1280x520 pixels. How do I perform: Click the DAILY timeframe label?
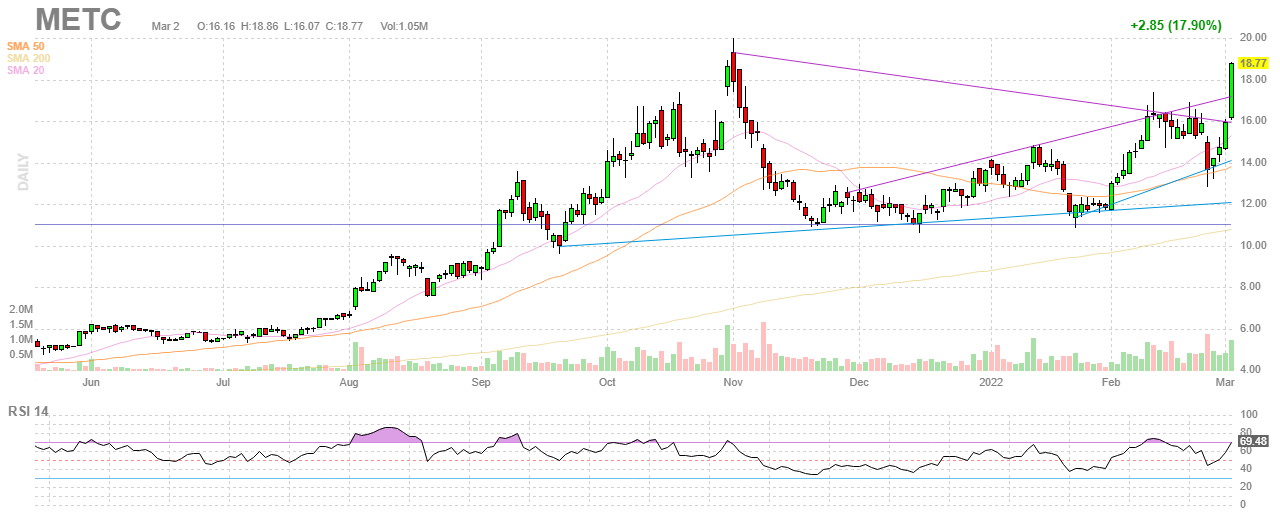point(20,173)
